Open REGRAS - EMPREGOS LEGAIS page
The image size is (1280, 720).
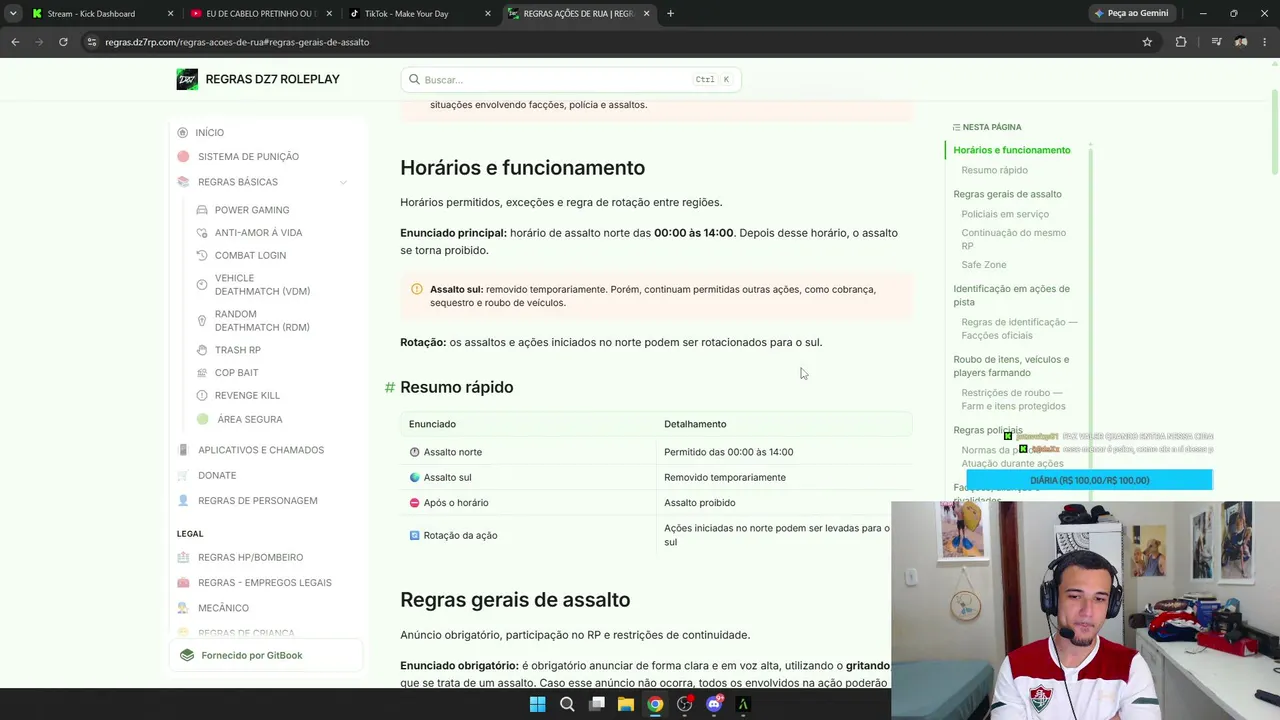pos(264,583)
